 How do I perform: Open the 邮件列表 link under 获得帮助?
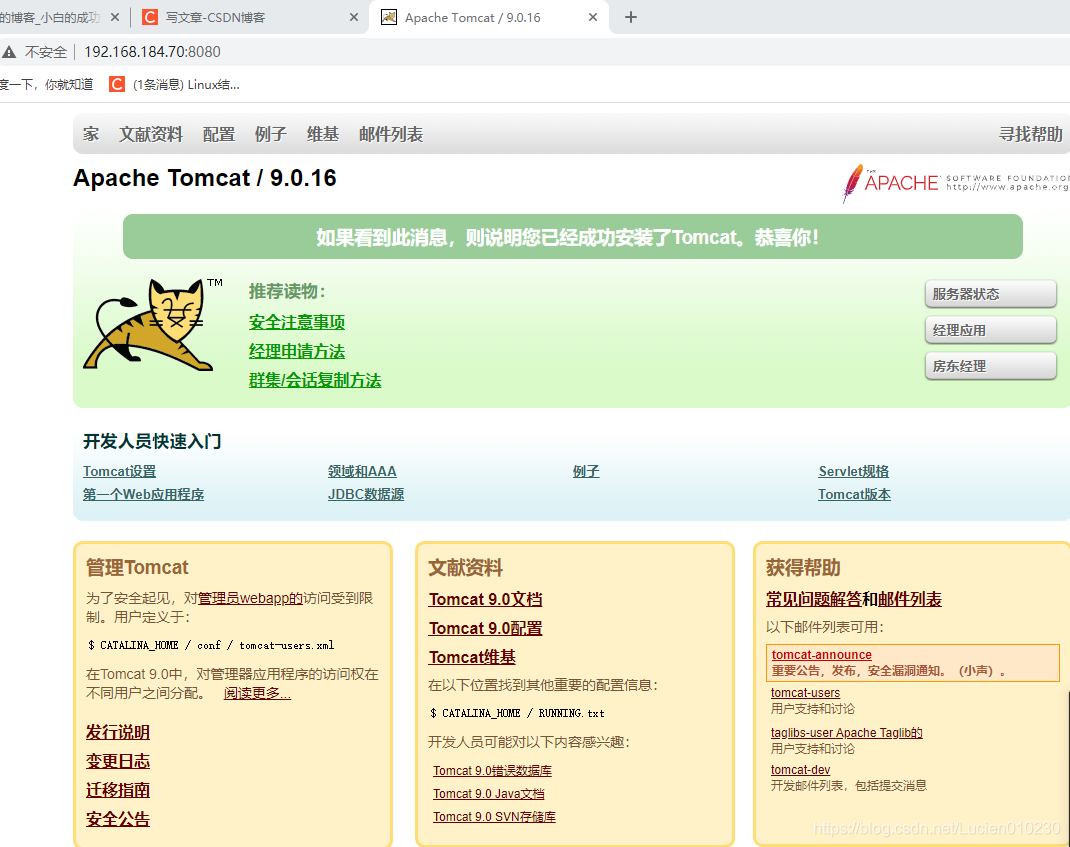[910, 599]
